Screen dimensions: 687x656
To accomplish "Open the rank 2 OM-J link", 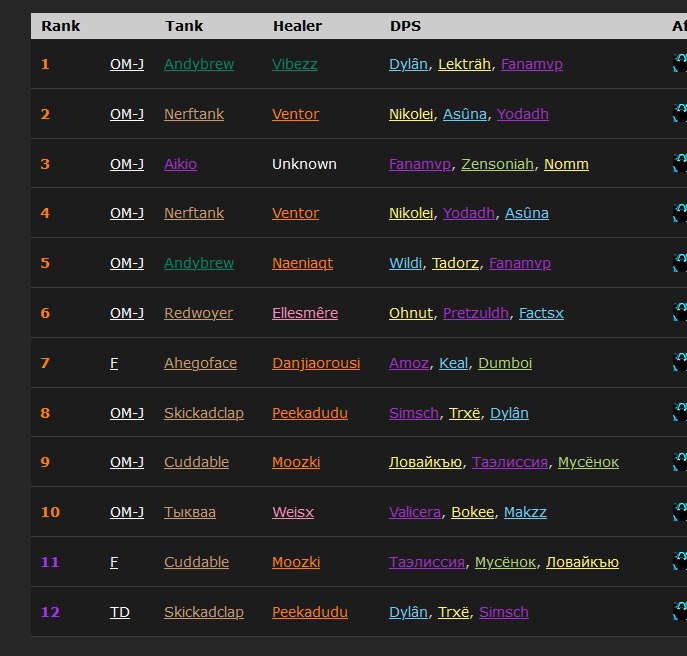I will click(x=127, y=114).
